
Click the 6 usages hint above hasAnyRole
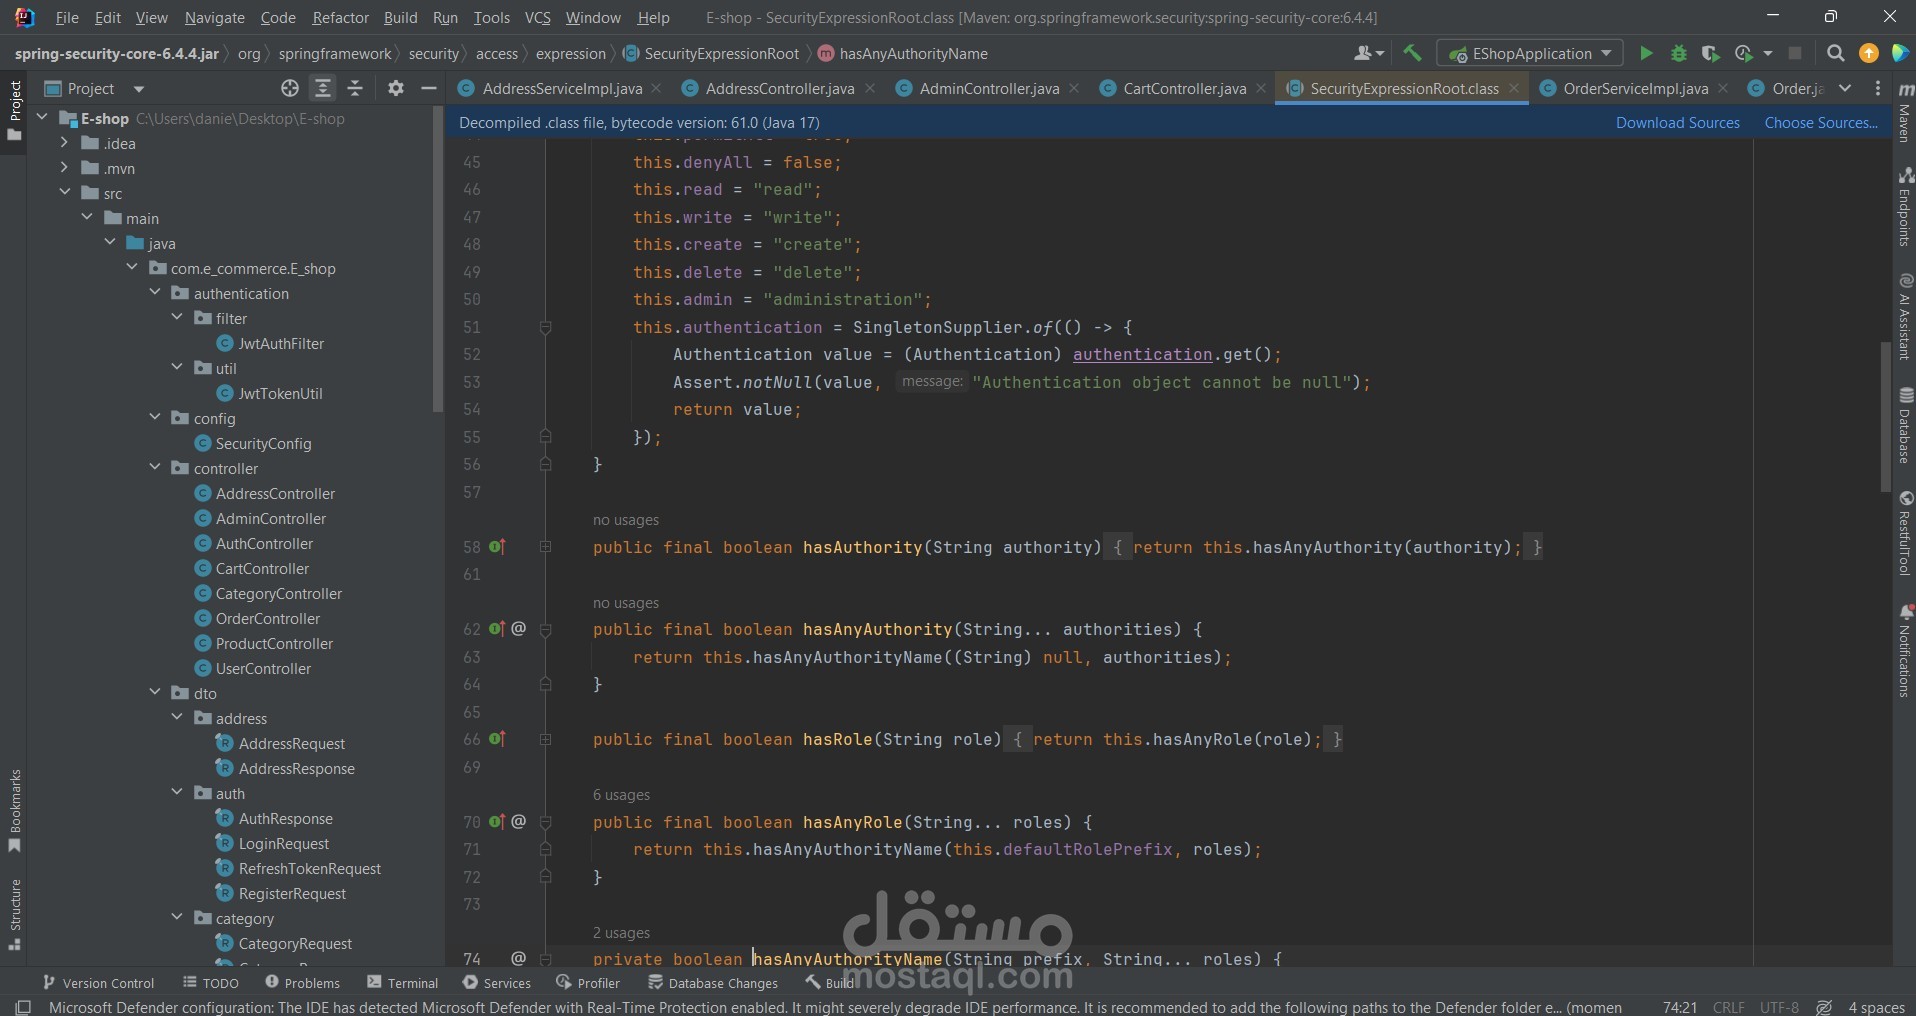pyautogui.click(x=621, y=795)
